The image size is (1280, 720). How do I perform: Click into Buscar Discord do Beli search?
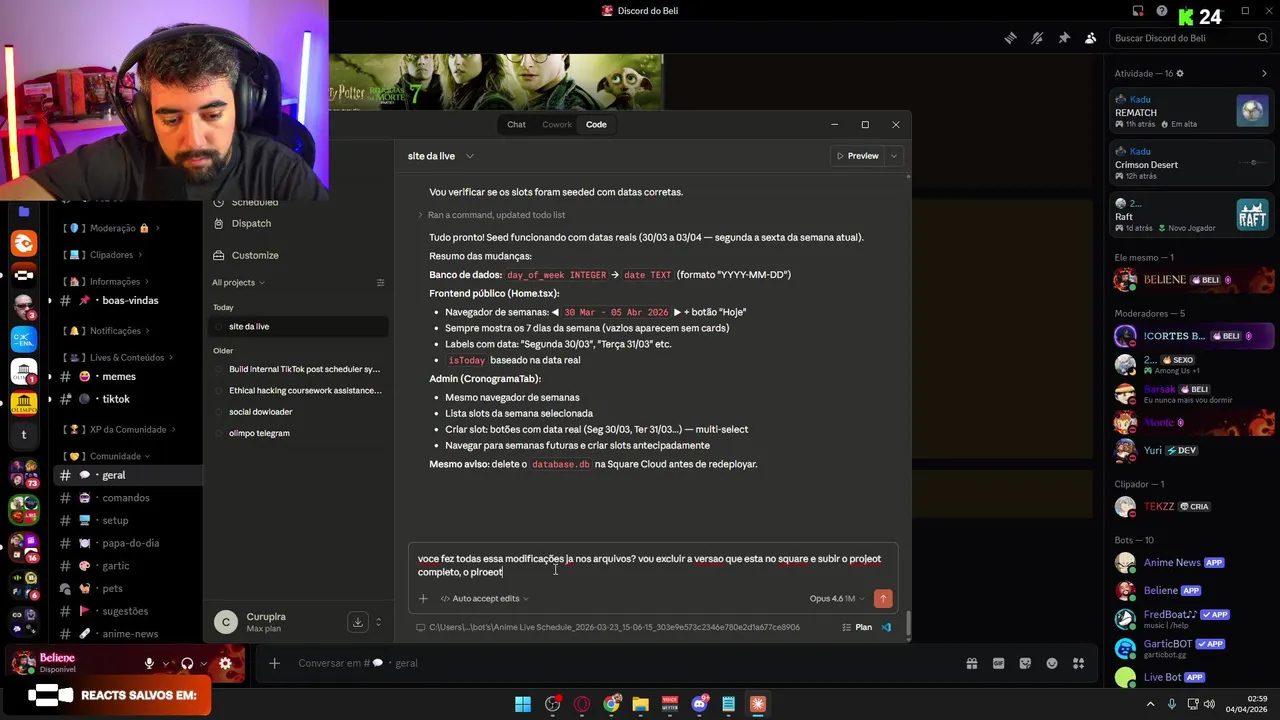1190,38
